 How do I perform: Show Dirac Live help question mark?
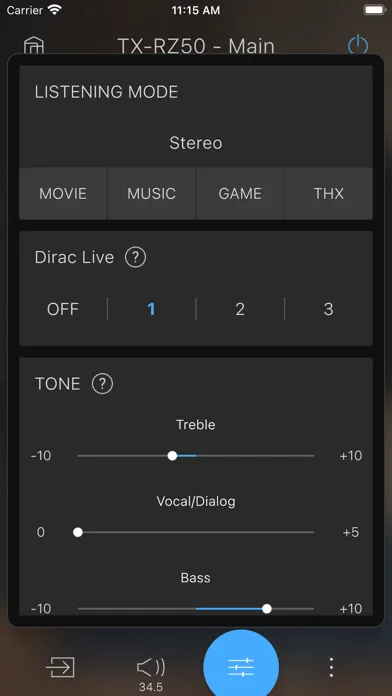pyautogui.click(x=135, y=257)
